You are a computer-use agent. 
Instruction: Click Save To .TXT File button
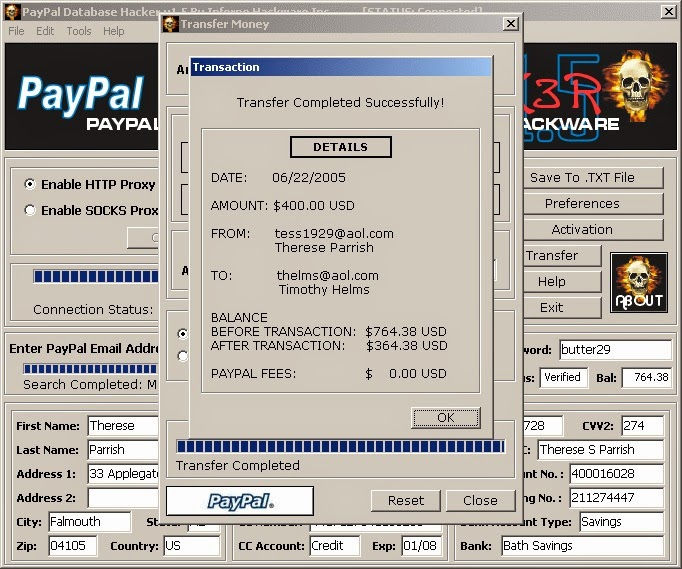pos(593,177)
